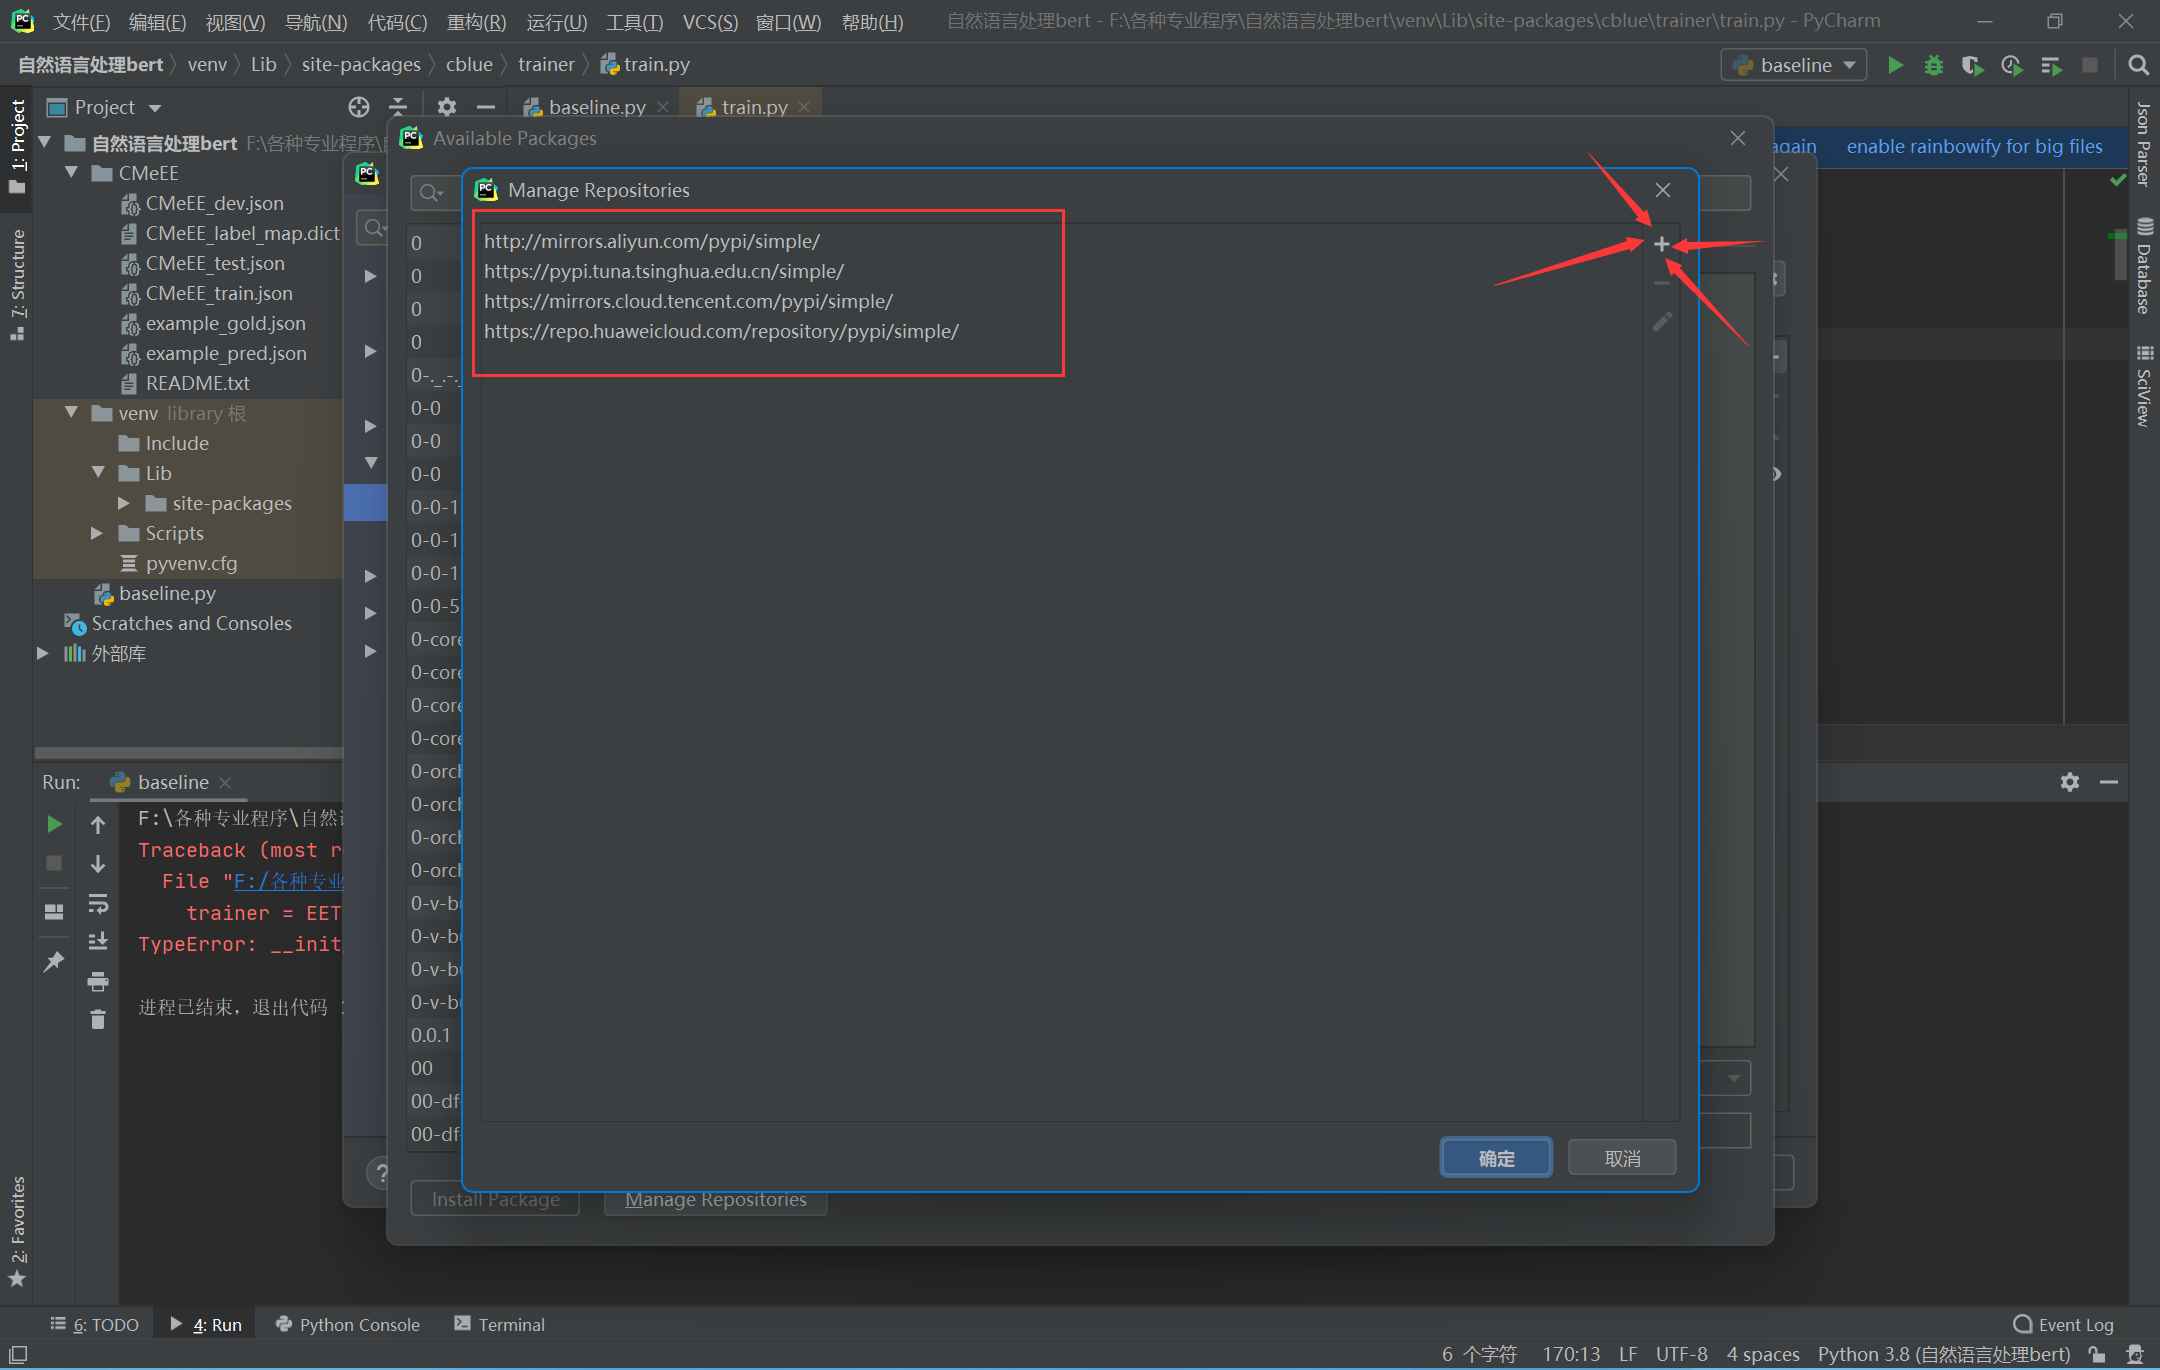Cancel with the 取消 button
Screen dimensions: 2160x1370
click(x=1622, y=1158)
